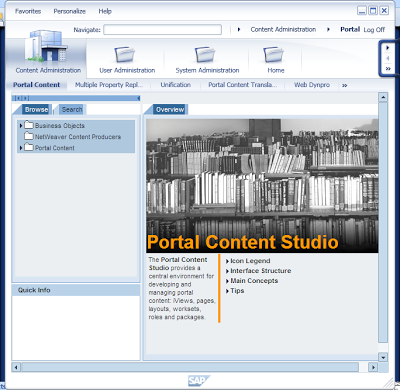Click the vertical scrollbar down arrow

pyautogui.click(x=383, y=357)
